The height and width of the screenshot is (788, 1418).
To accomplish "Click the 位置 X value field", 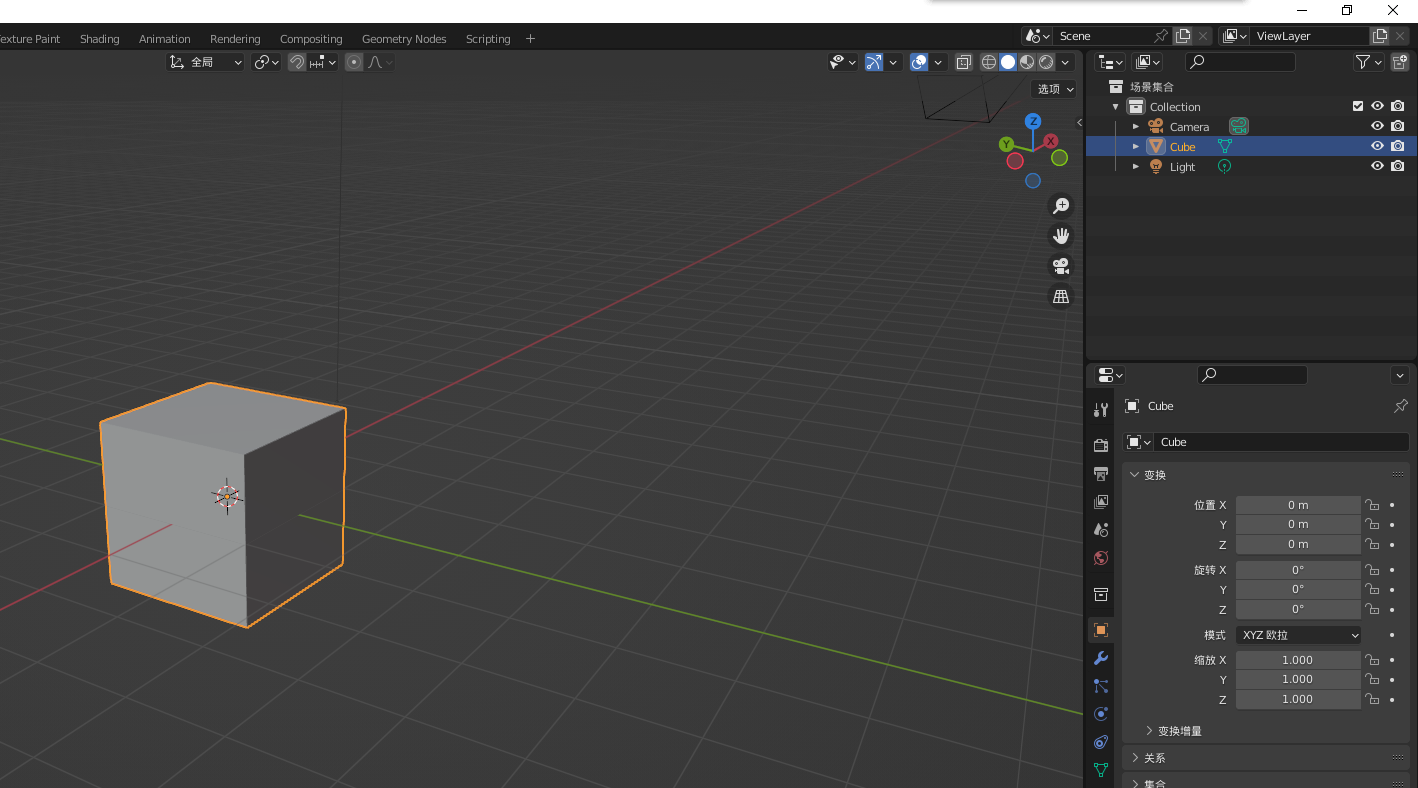I will point(1297,505).
